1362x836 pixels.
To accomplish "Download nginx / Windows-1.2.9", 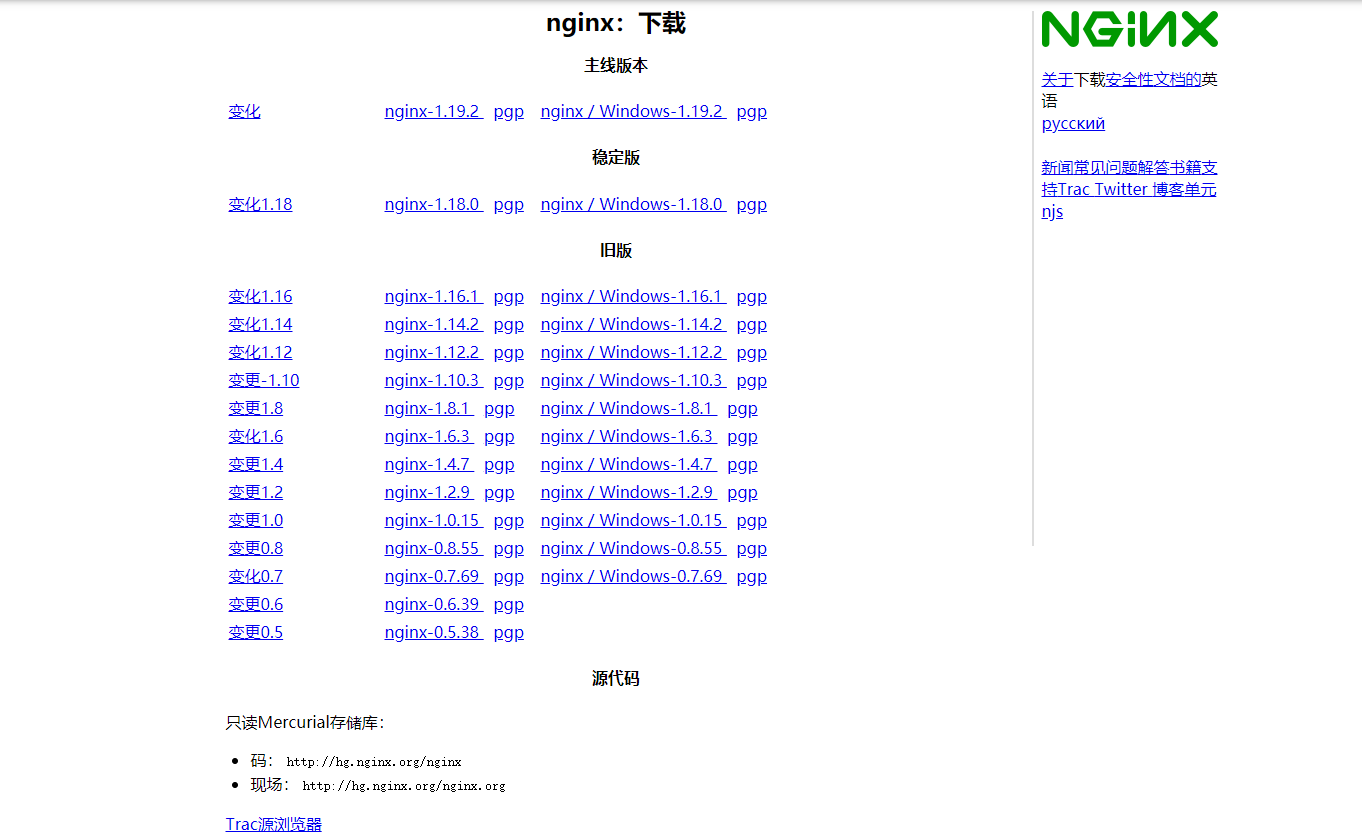I will [628, 492].
